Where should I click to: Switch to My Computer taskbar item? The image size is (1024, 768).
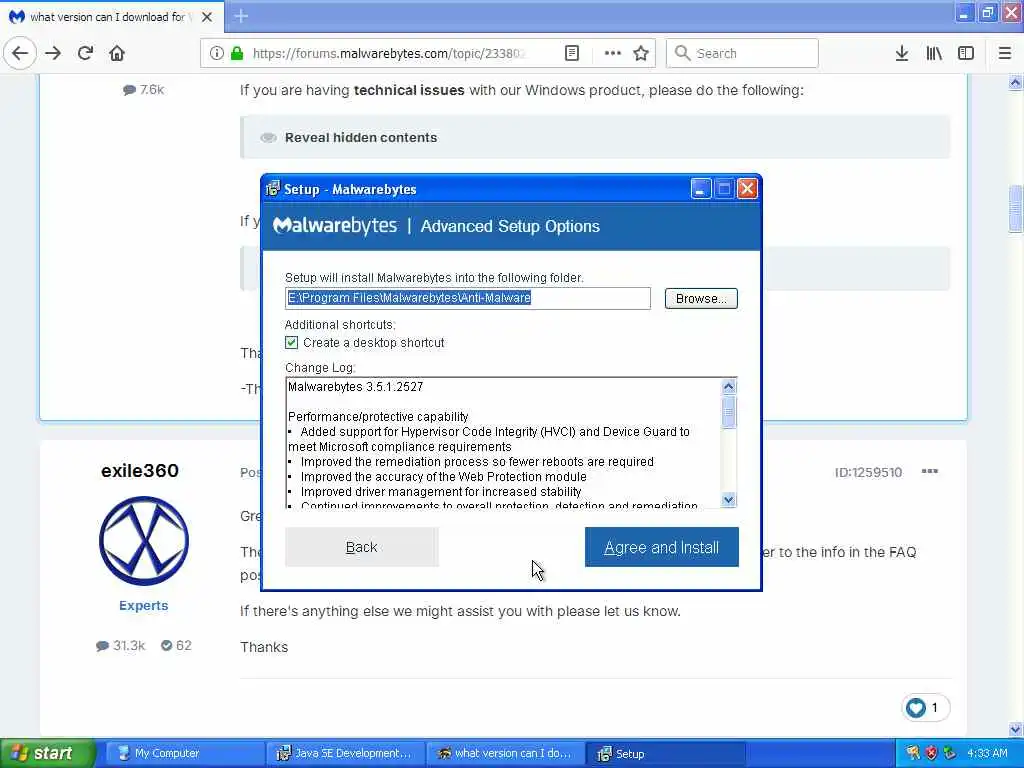tap(185, 753)
